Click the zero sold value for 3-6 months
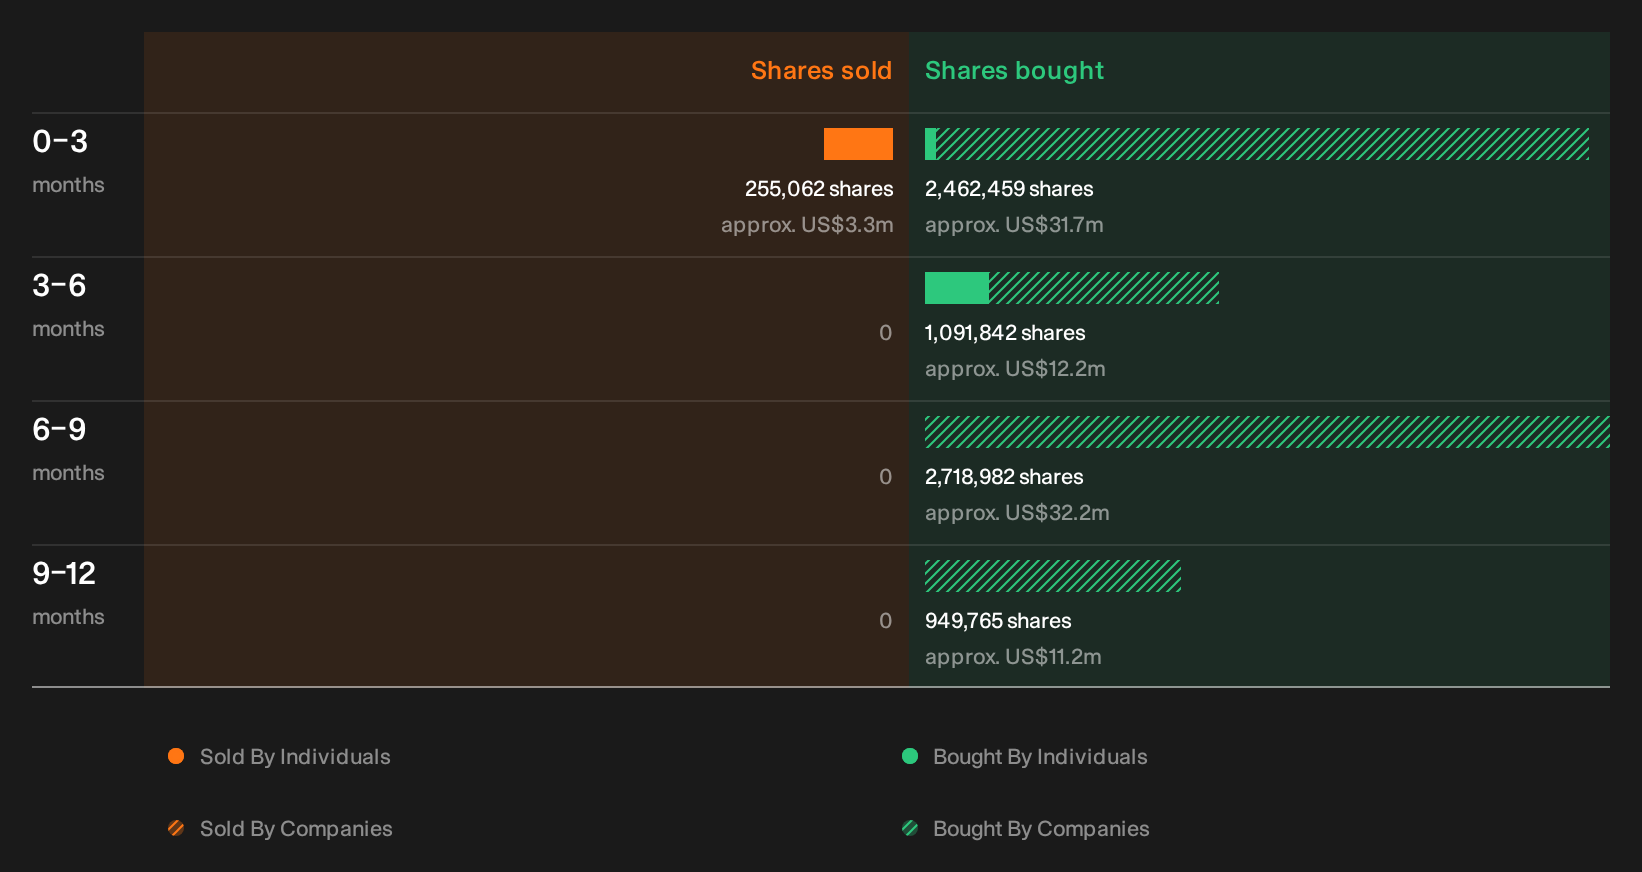 point(885,333)
